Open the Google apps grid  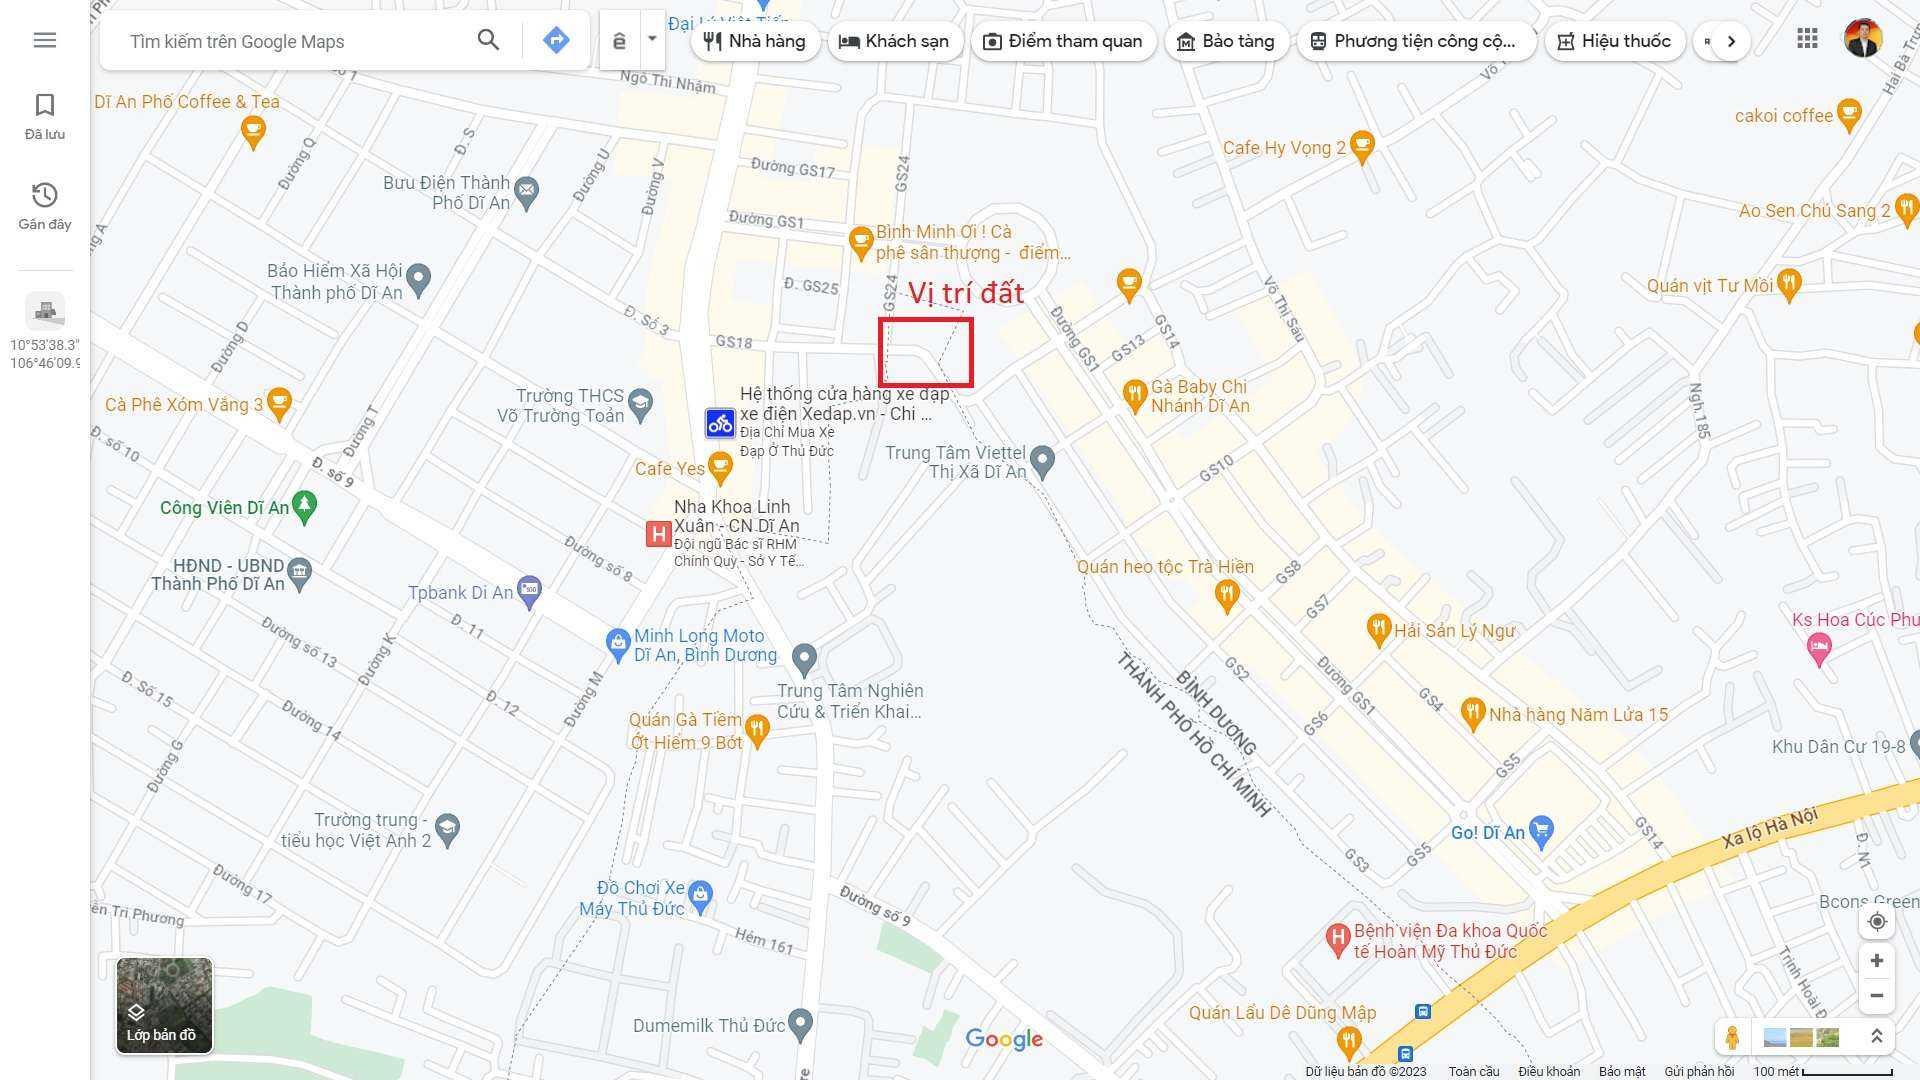pyautogui.click(x=1807, y=39)
